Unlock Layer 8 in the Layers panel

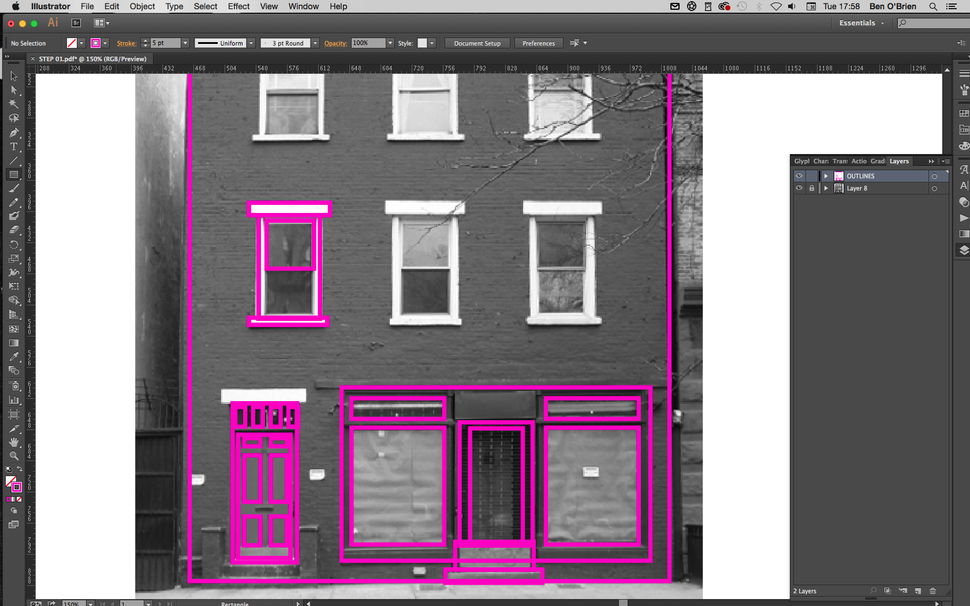tap(812, 188)
